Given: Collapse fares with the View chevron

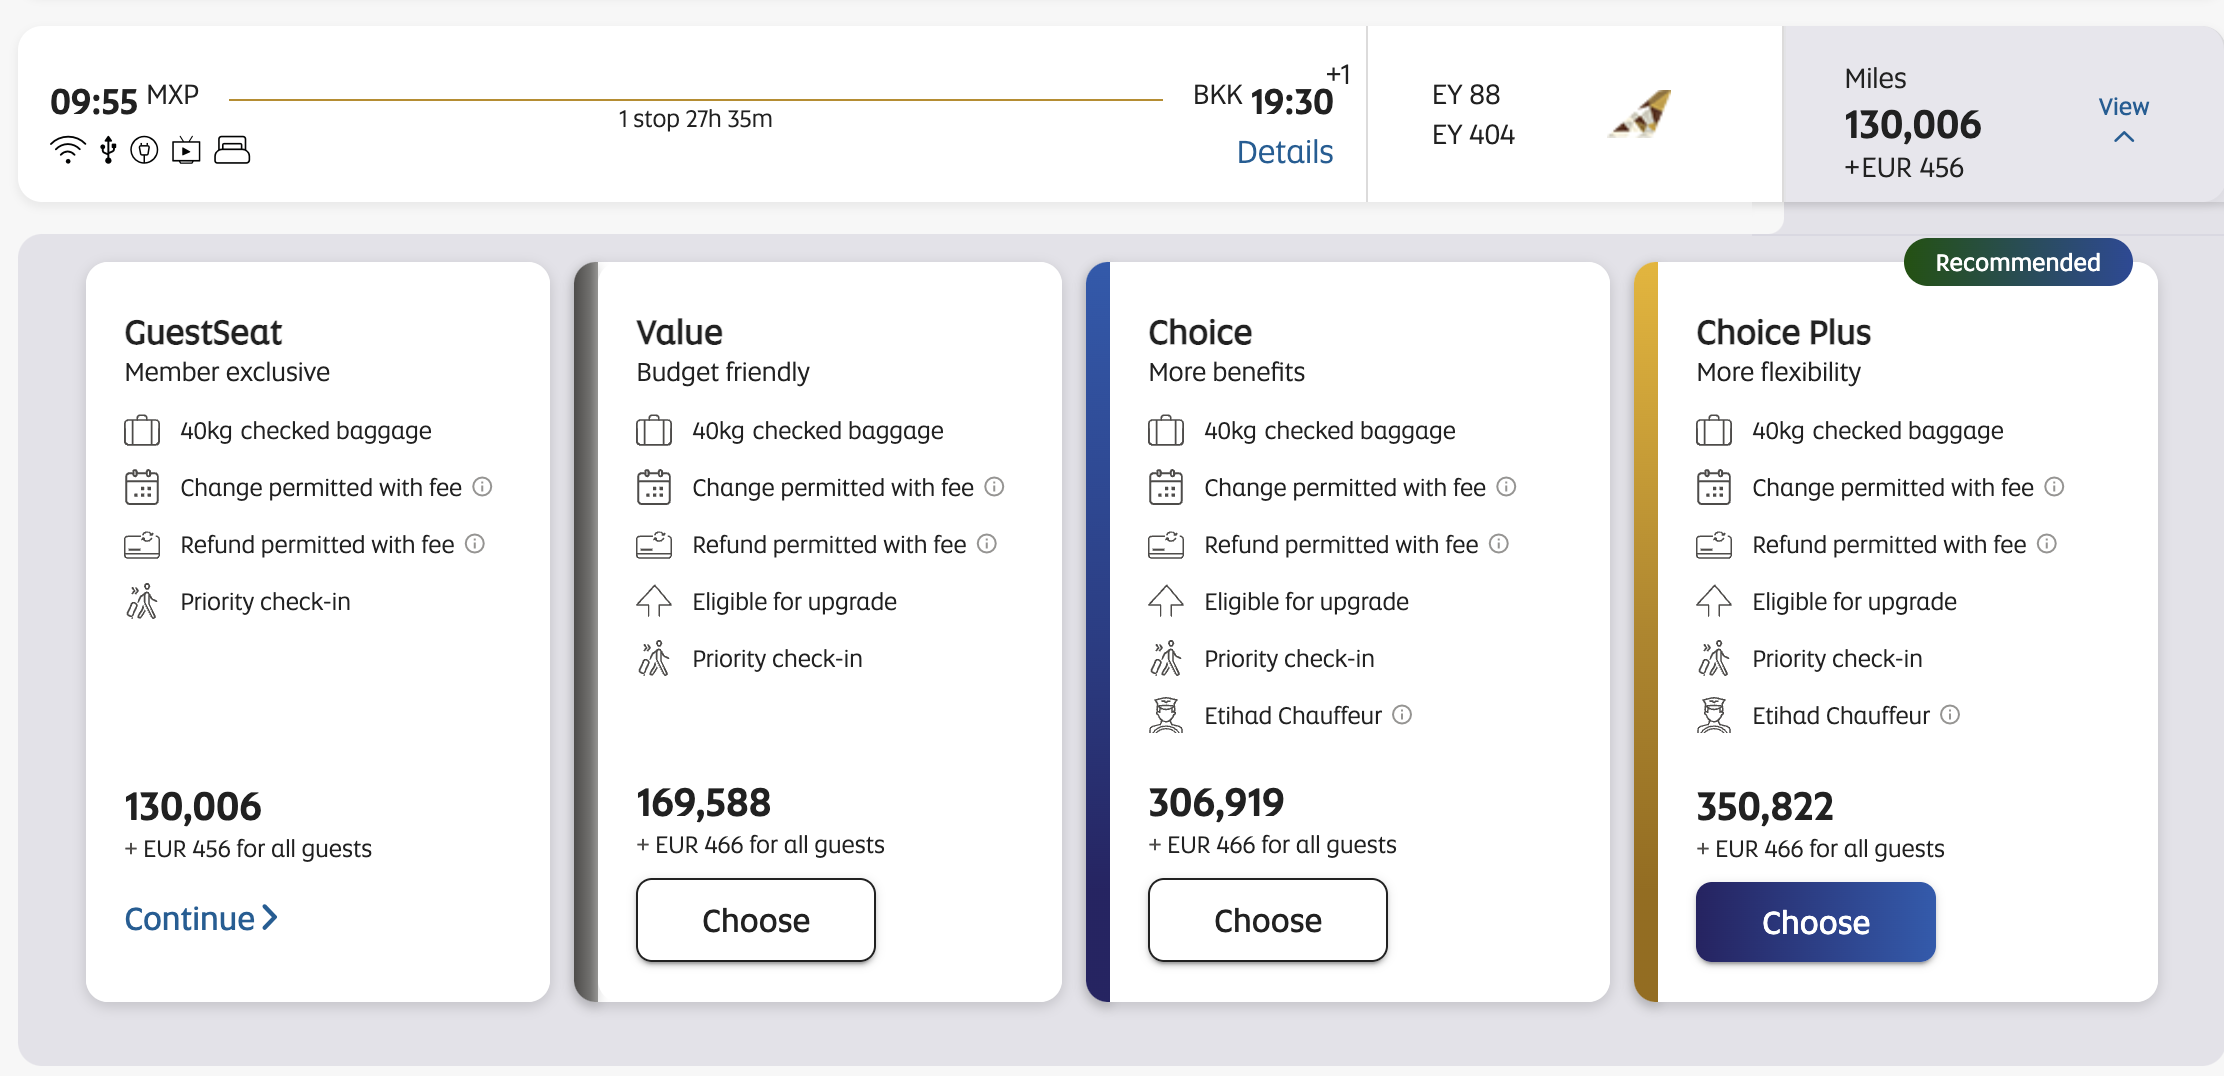Looking at the screenshot, I should pyautogui.click(x=2124, y=137).
